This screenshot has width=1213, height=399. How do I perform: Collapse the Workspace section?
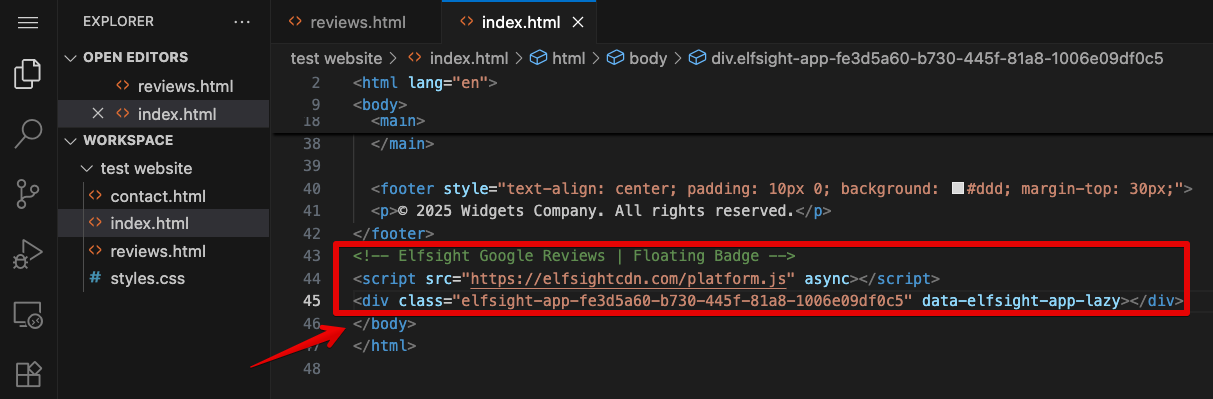pyautogui.click(x=70, y=141)
